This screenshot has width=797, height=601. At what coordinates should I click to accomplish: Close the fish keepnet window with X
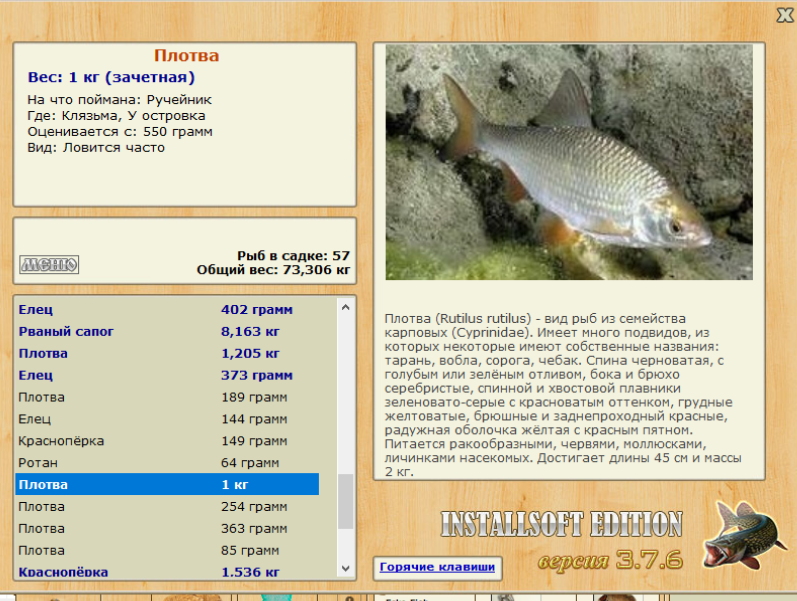(785, 15)
